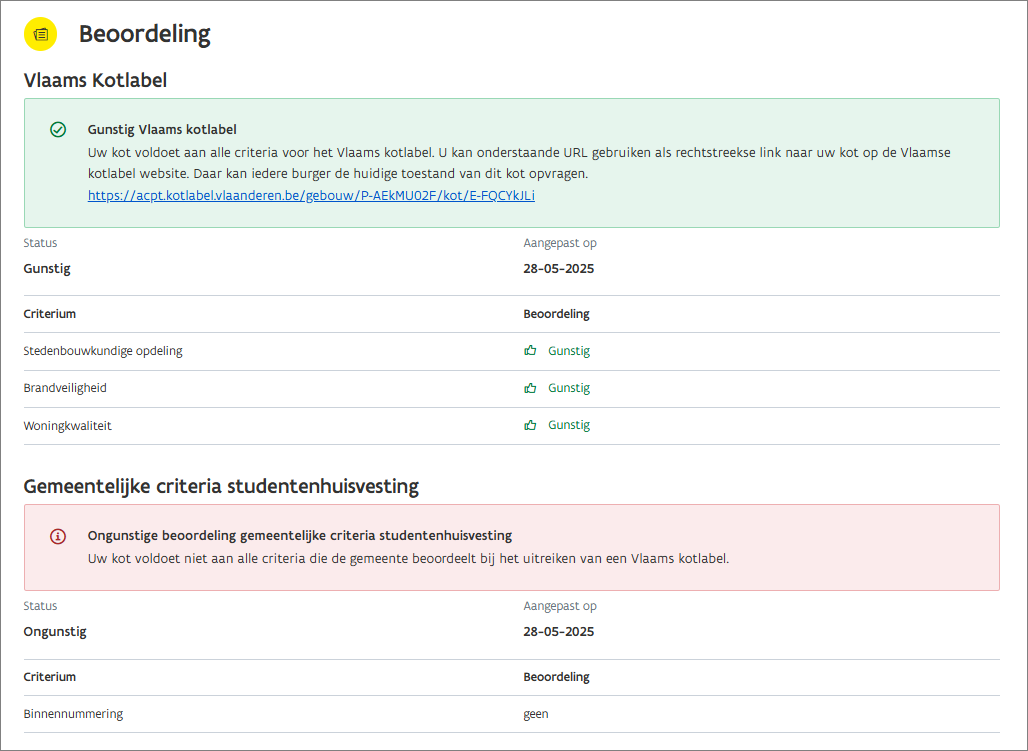Select the Woningkwaliteit thumbs-up icon
This screenshot has height=751, width=1028.
coord(530,425)
